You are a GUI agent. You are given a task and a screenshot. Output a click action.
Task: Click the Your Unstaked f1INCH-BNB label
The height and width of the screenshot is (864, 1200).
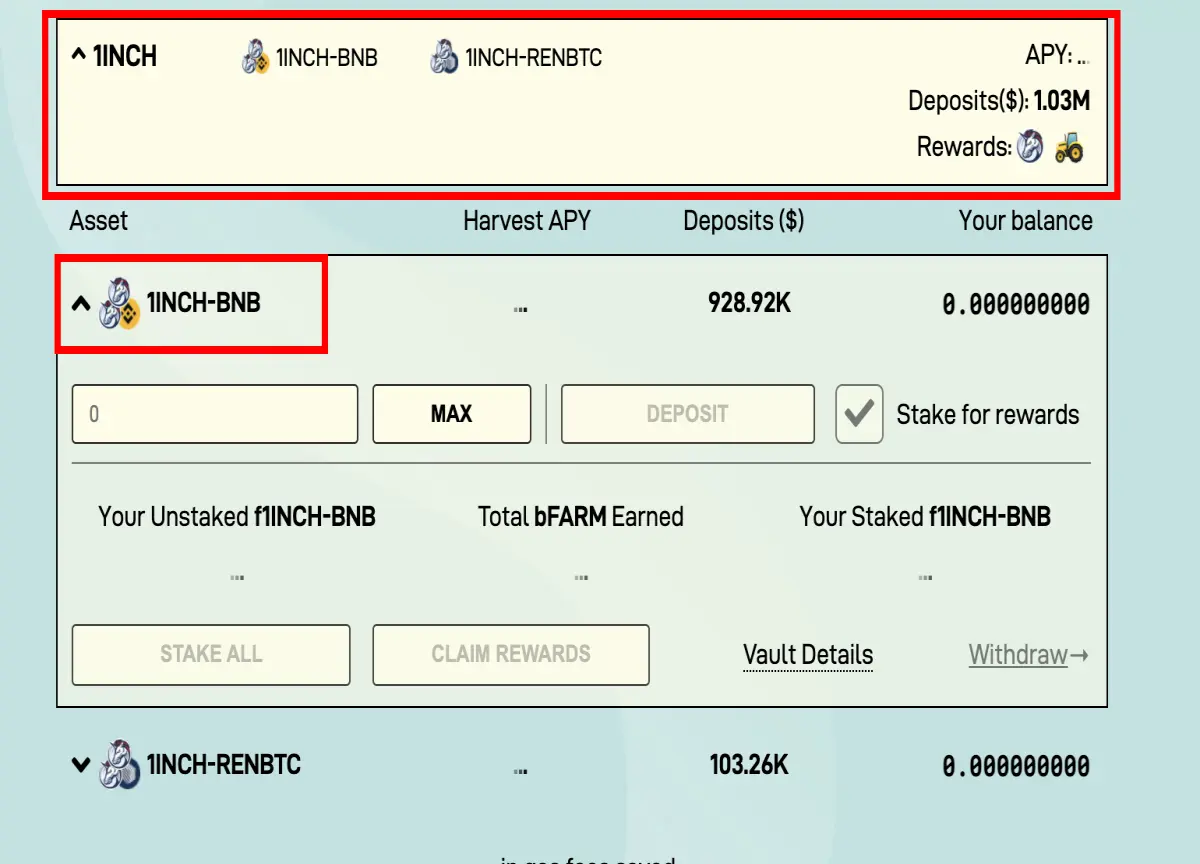237,517
